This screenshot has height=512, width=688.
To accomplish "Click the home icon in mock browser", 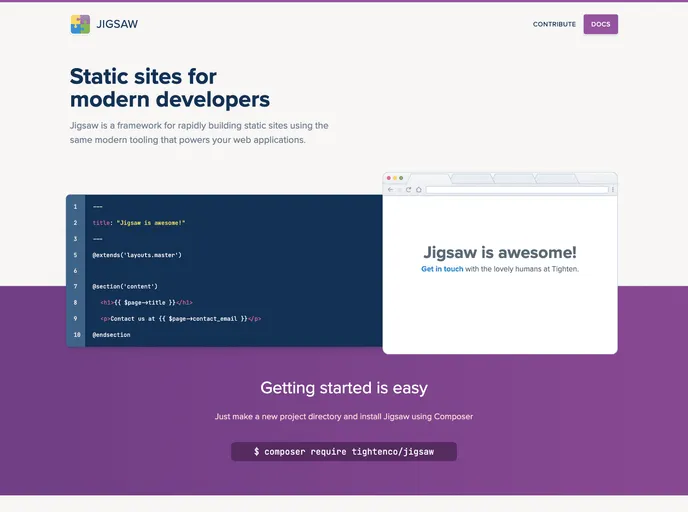I will 419,190.
